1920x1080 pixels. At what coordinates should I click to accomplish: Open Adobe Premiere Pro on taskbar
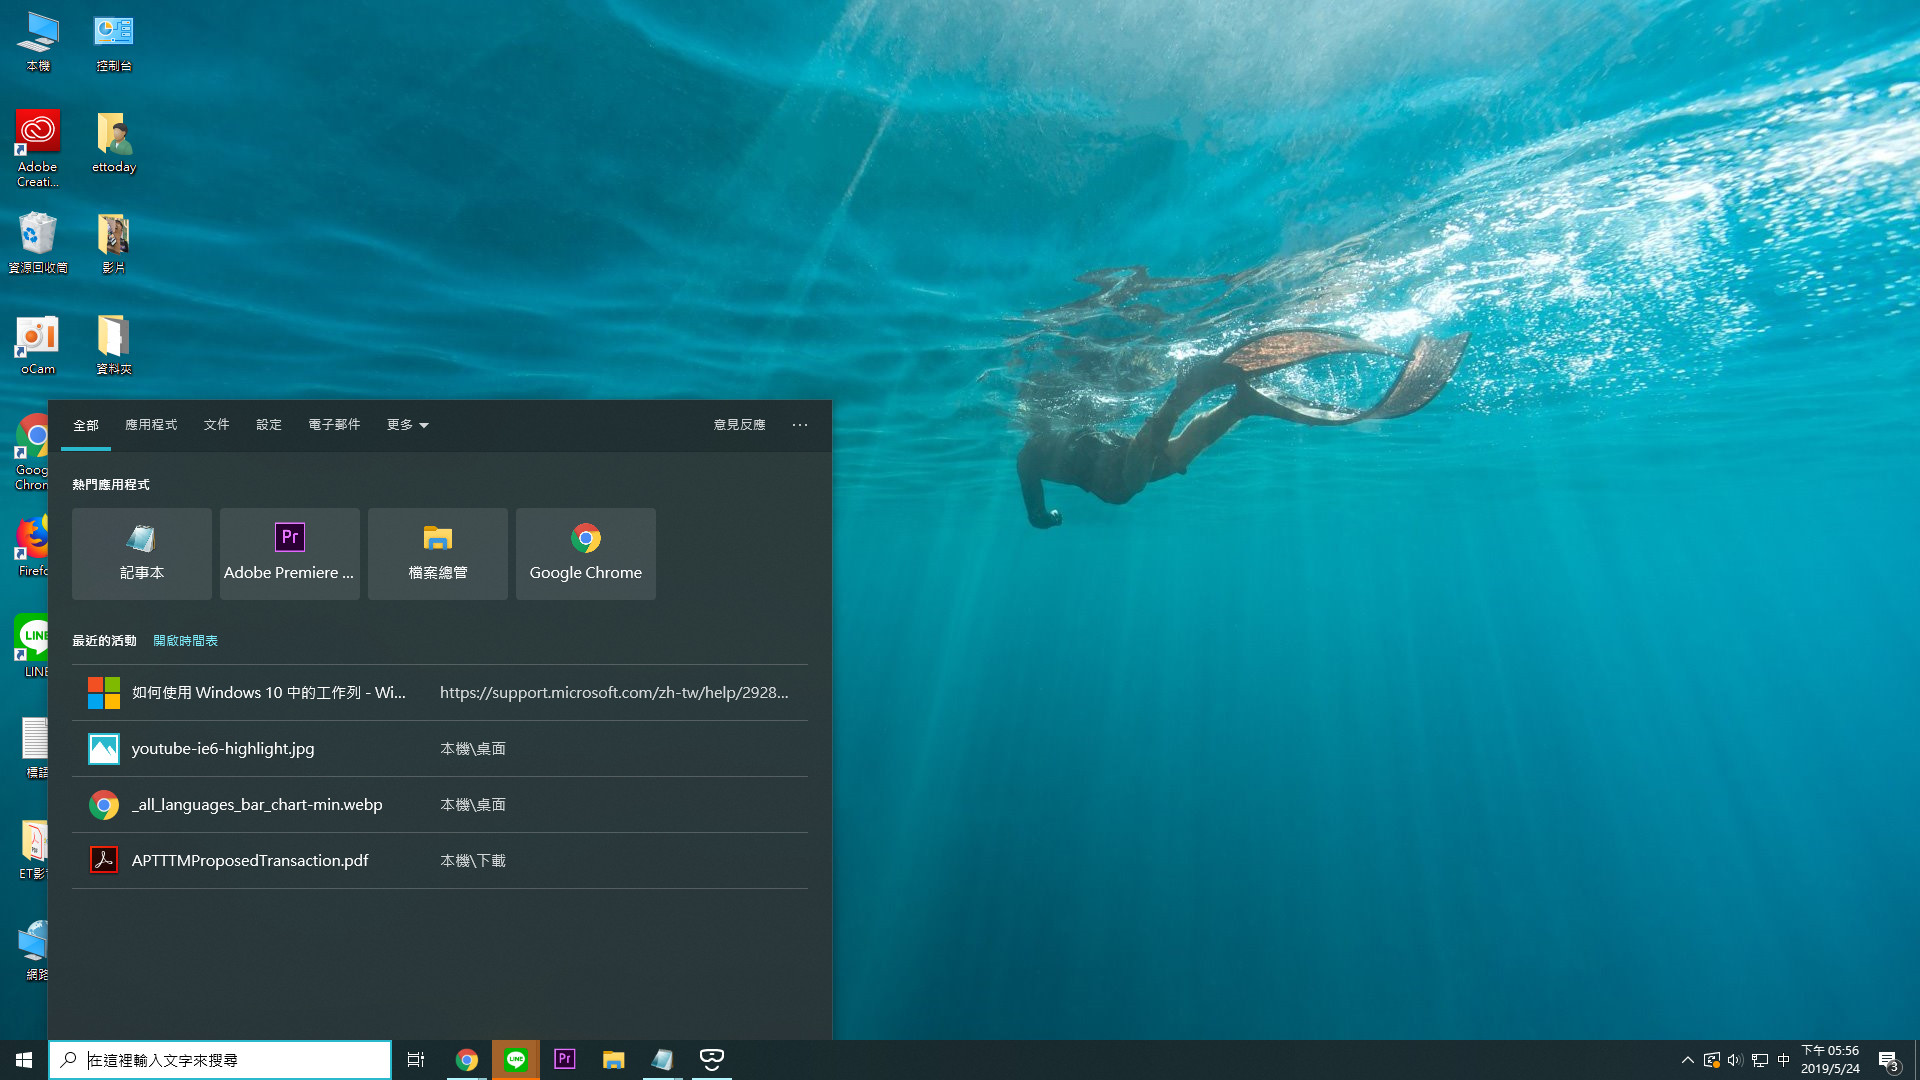[x=564, y=1058]
